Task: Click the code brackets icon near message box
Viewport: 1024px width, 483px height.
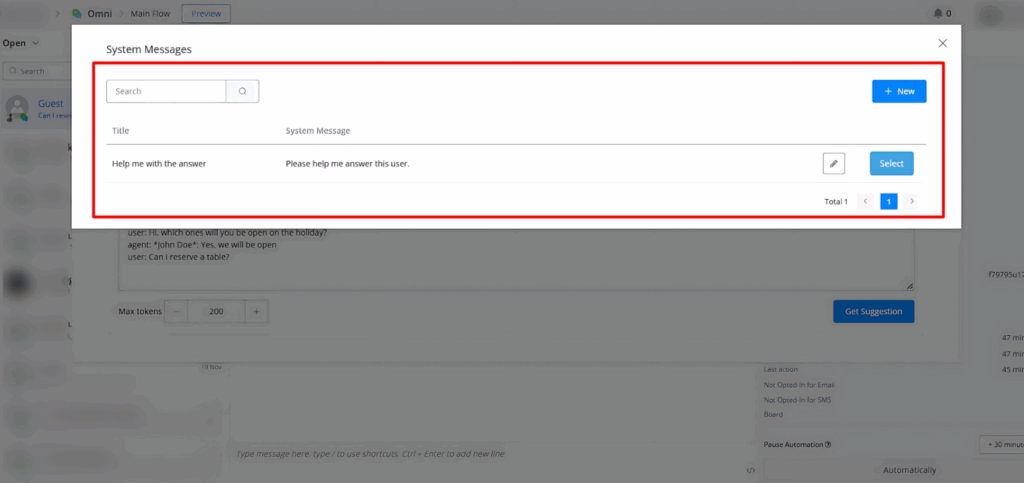Action: coord(750,470)
